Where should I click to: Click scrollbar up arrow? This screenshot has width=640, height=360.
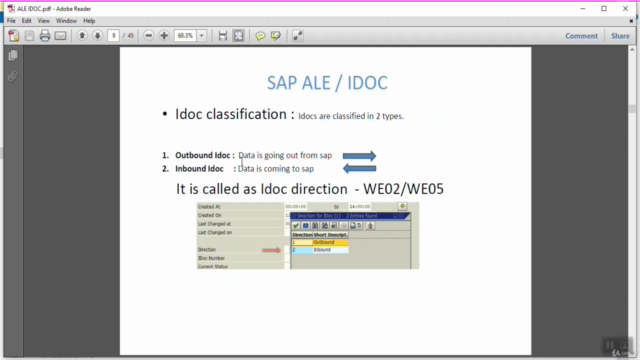[632, 50]
